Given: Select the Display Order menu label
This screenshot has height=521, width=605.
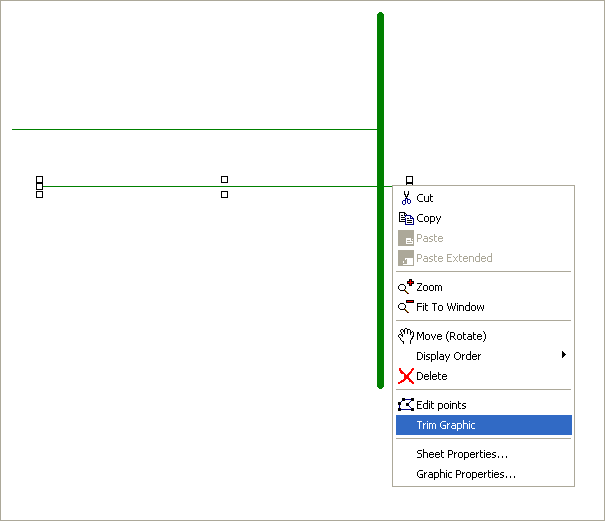Looking at the screenshot, I should pyautogui.click(x=448, y=356).
